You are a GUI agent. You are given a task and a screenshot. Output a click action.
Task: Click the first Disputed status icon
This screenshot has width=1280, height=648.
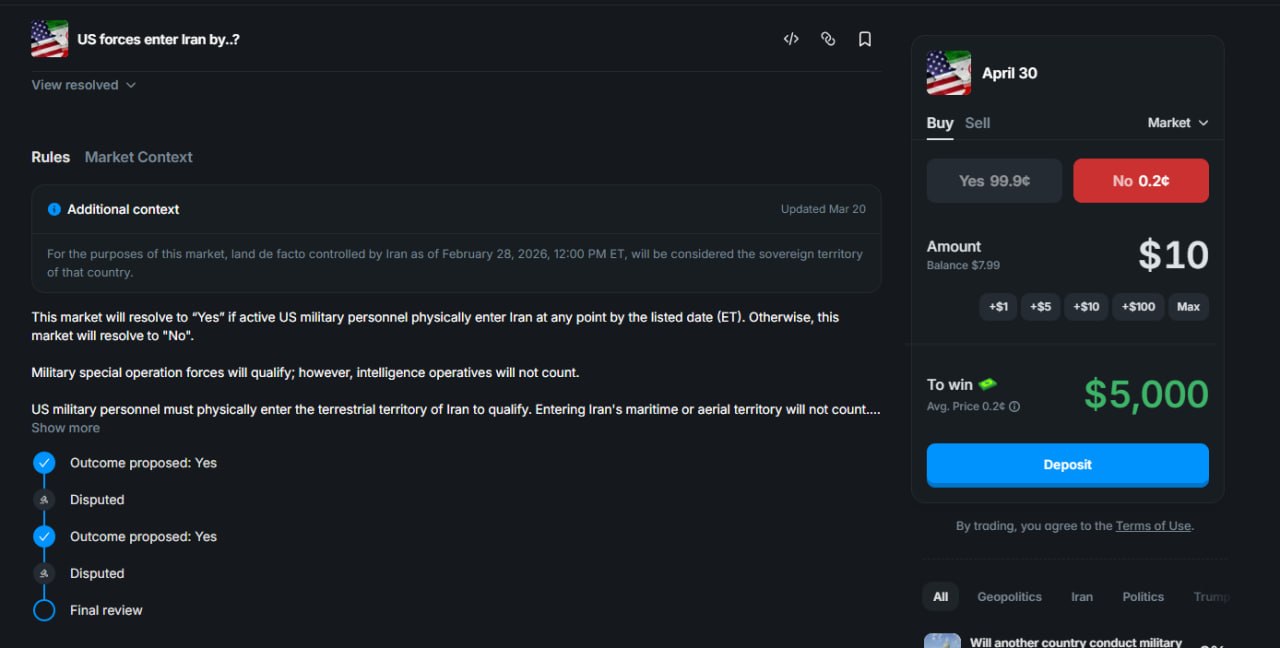(x=44, y=500)
